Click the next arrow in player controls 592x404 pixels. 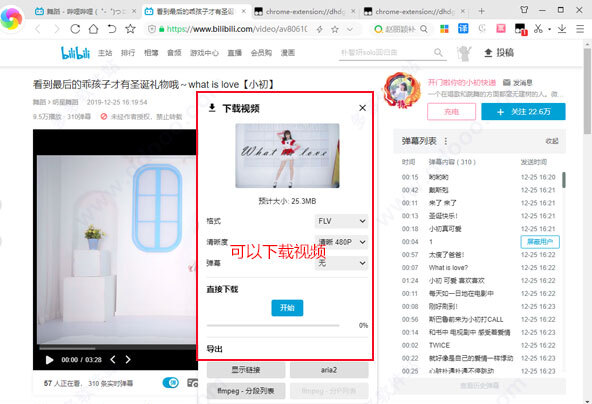pos(128,359)
